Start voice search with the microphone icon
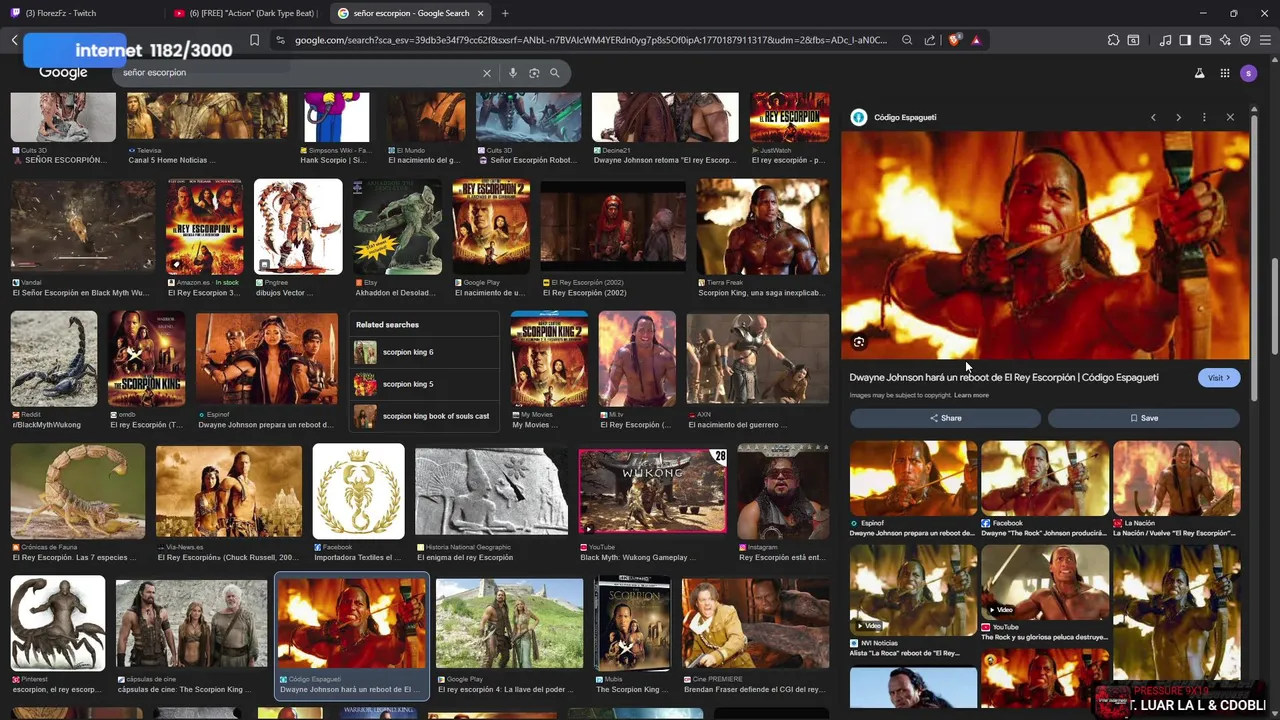 click(513, 73)
